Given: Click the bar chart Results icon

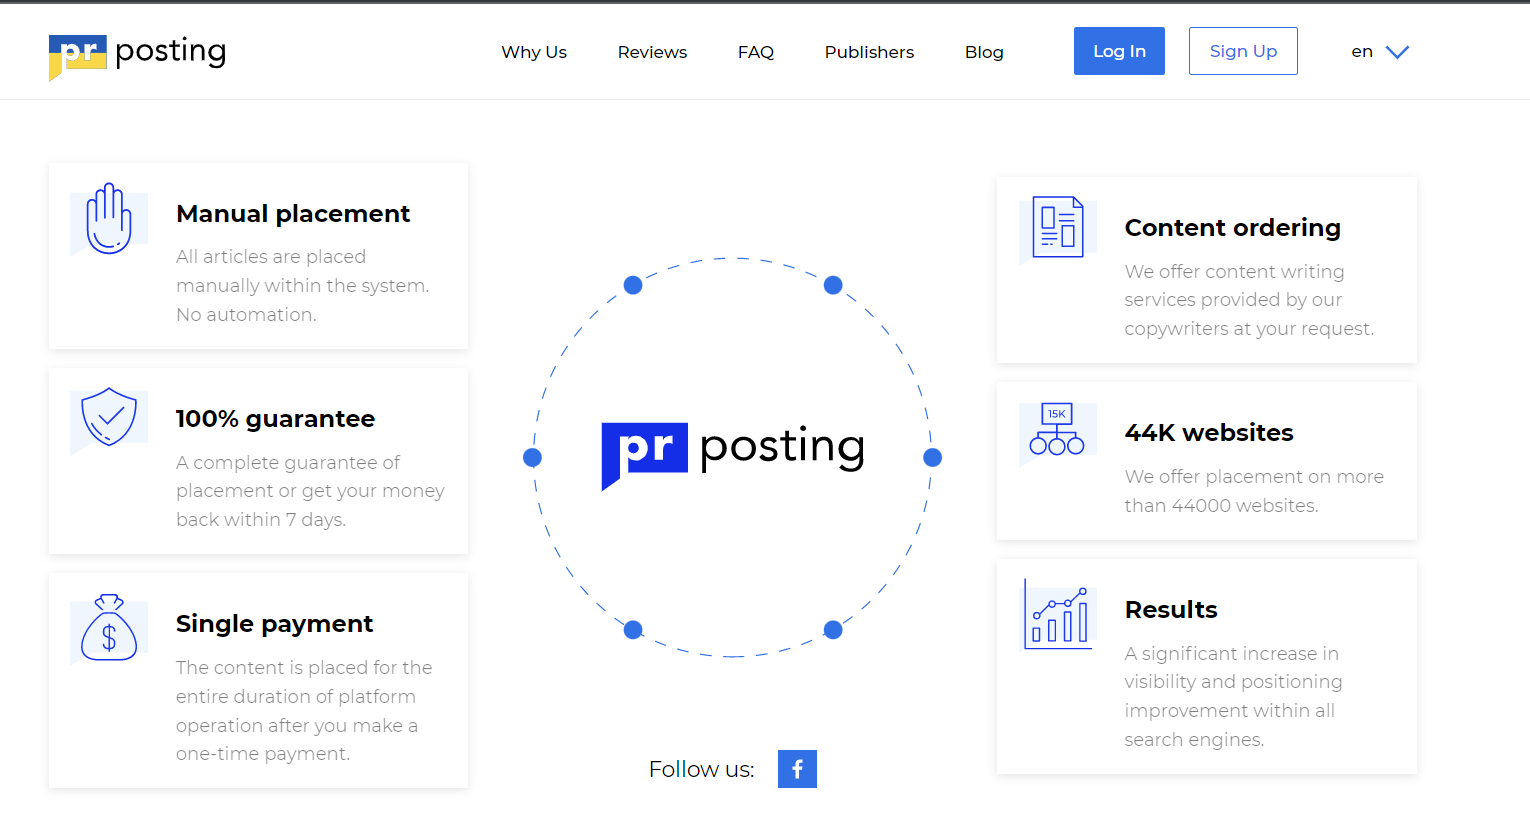Looking at the screenshot, I should (1058, 615).
